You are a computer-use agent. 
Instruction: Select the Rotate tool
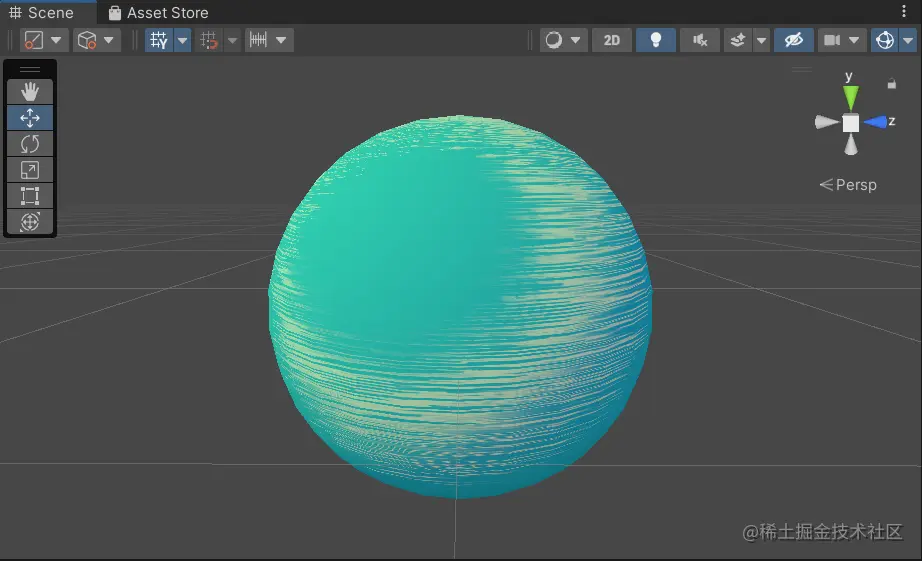coord(30,143)
